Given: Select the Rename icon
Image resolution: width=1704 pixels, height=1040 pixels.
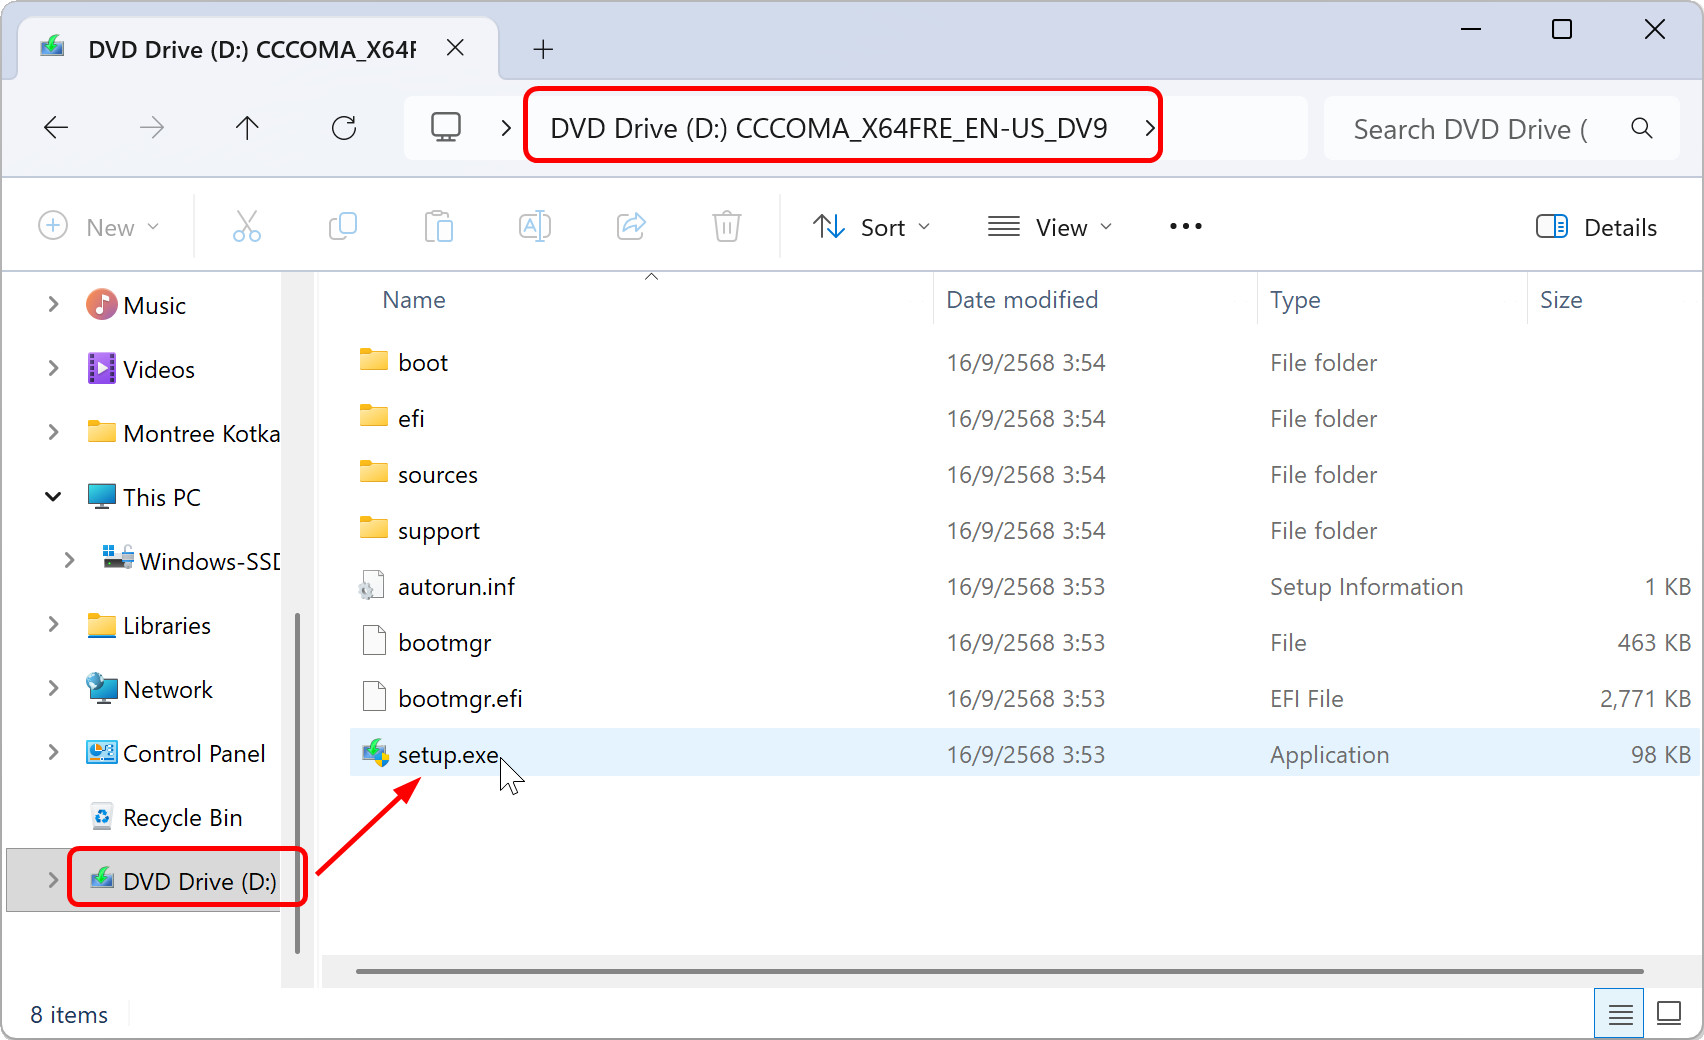Looking at the screenshot, I should tap(535, 226).
